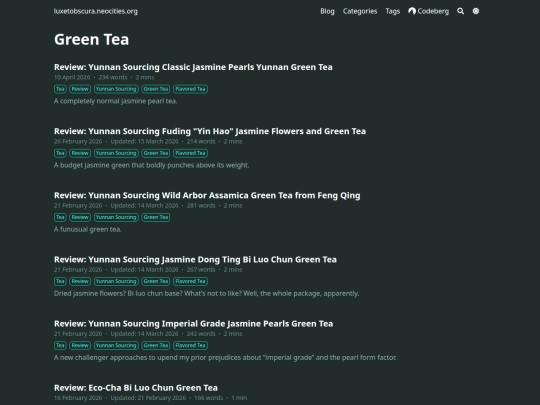Click Review tag under Jasmine Dong Ting review

[80, 281]
